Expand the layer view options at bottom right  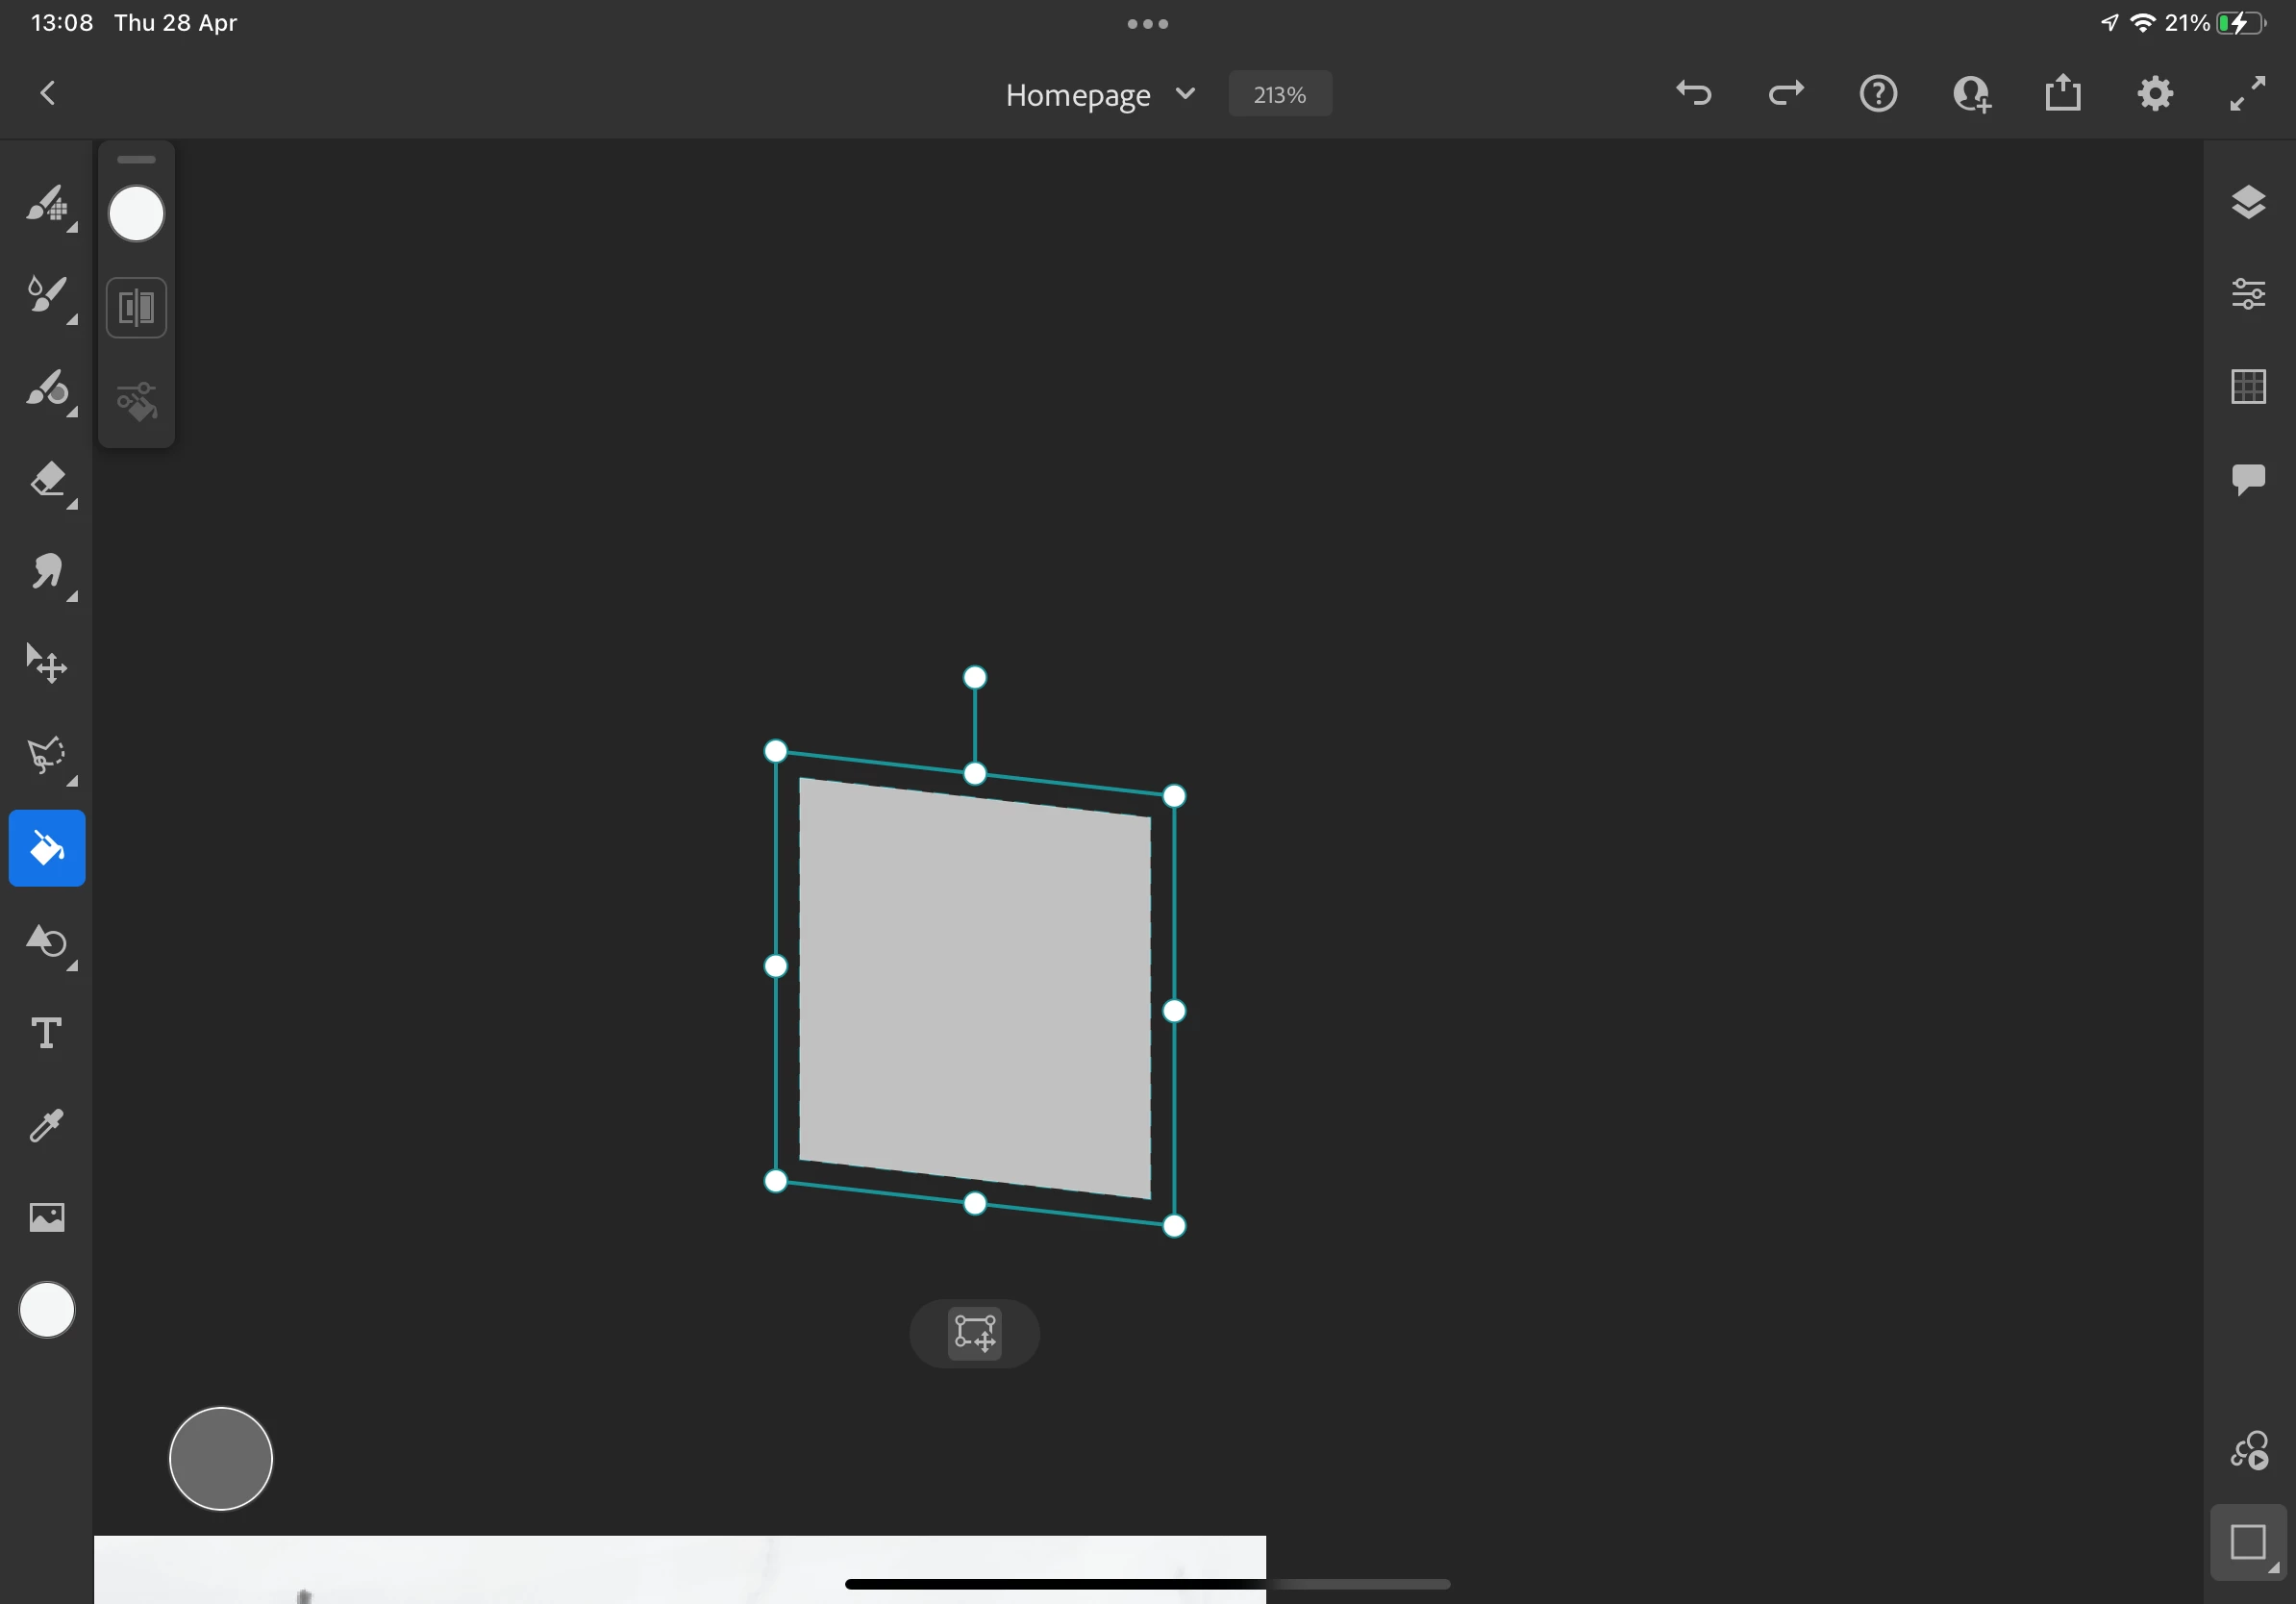(x=2248, y=1542)
